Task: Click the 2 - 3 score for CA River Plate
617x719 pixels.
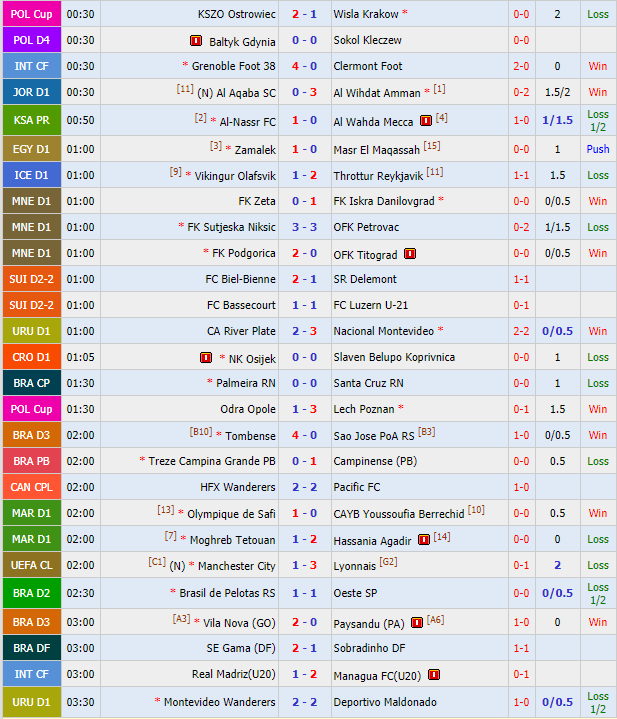Action: (x=304, y=331)
